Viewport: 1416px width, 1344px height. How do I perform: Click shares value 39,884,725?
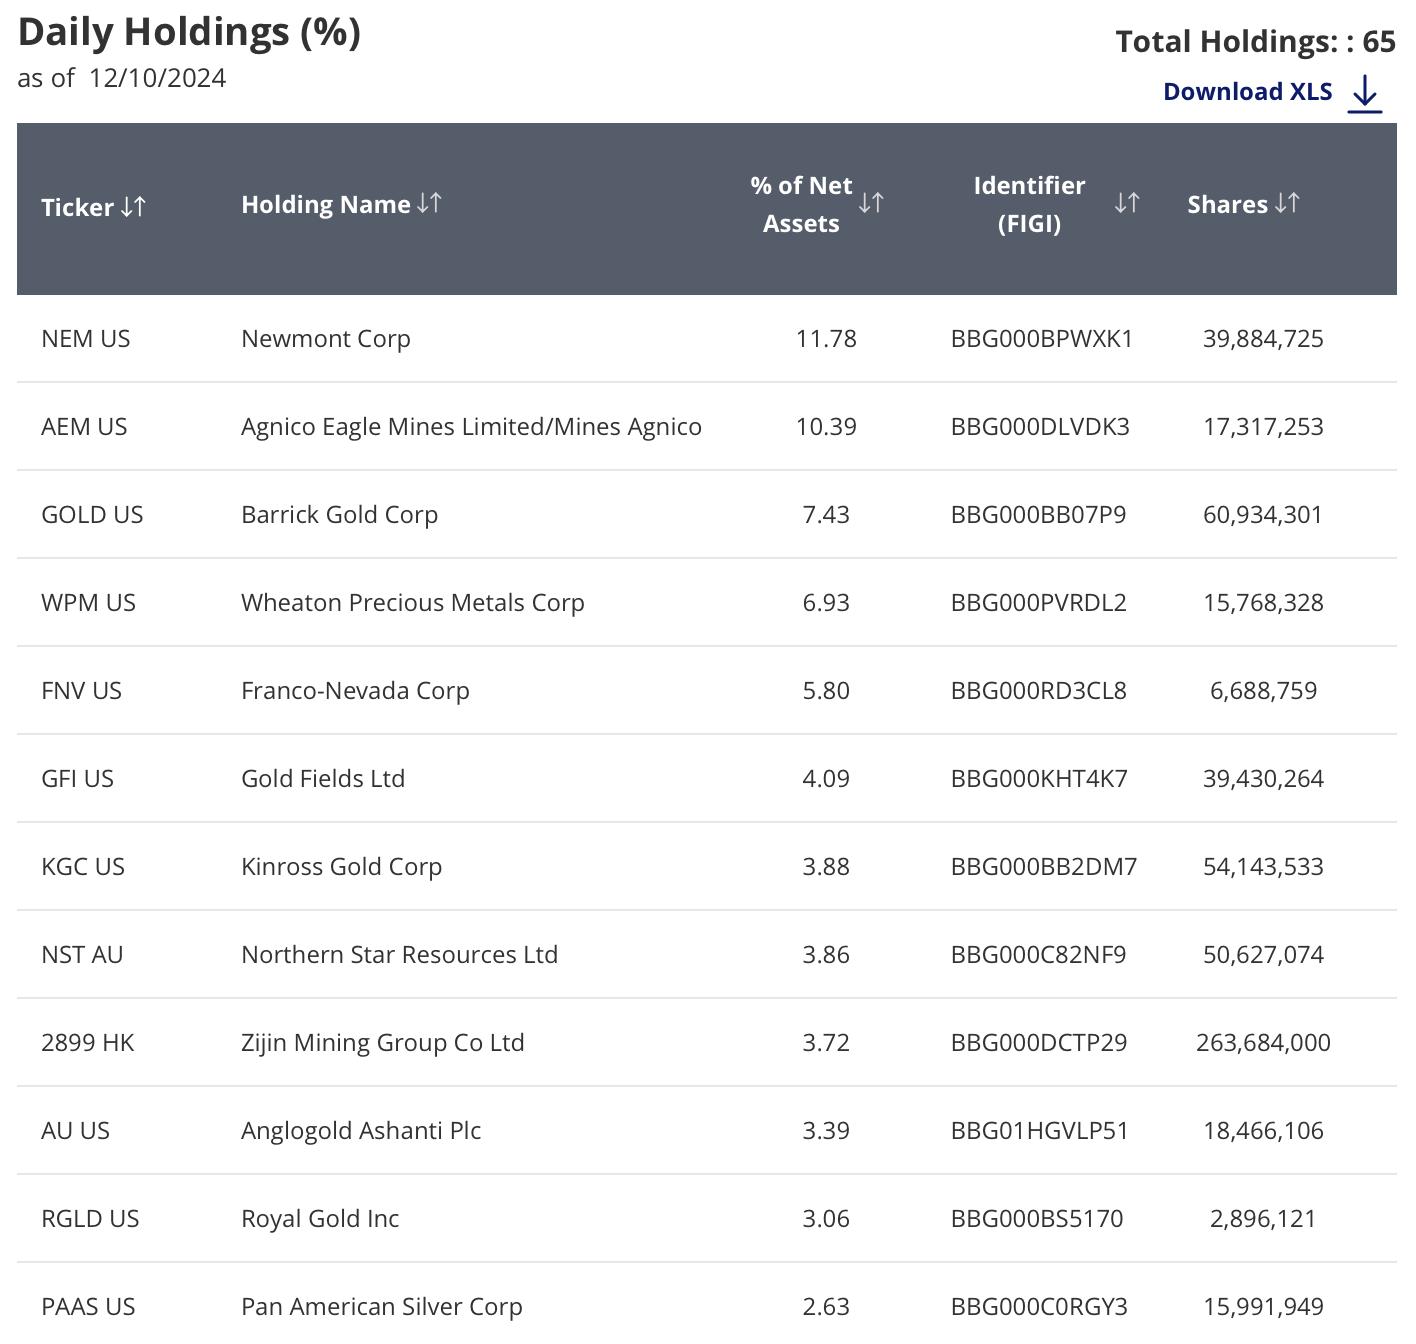(1263, 339)
